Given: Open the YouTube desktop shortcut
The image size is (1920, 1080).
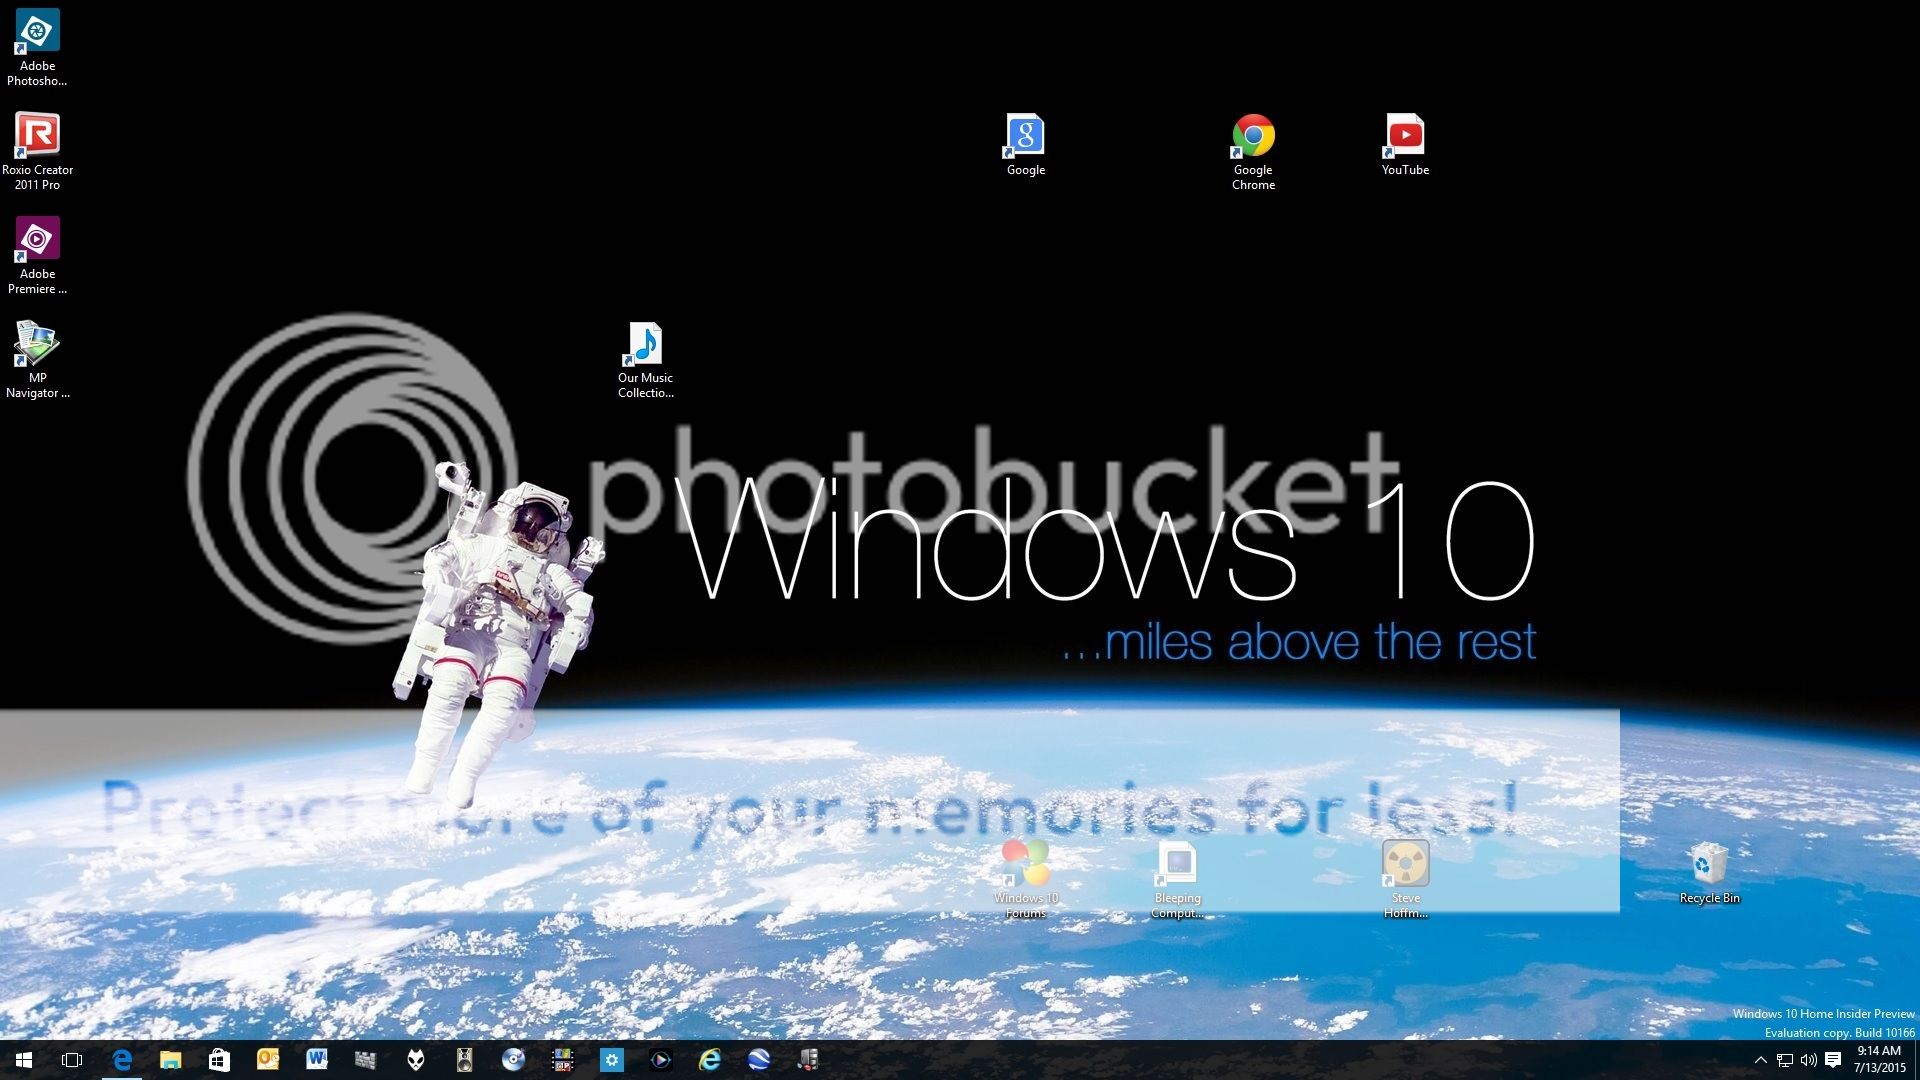Looking at the screenshot, I should [1405, 135].
